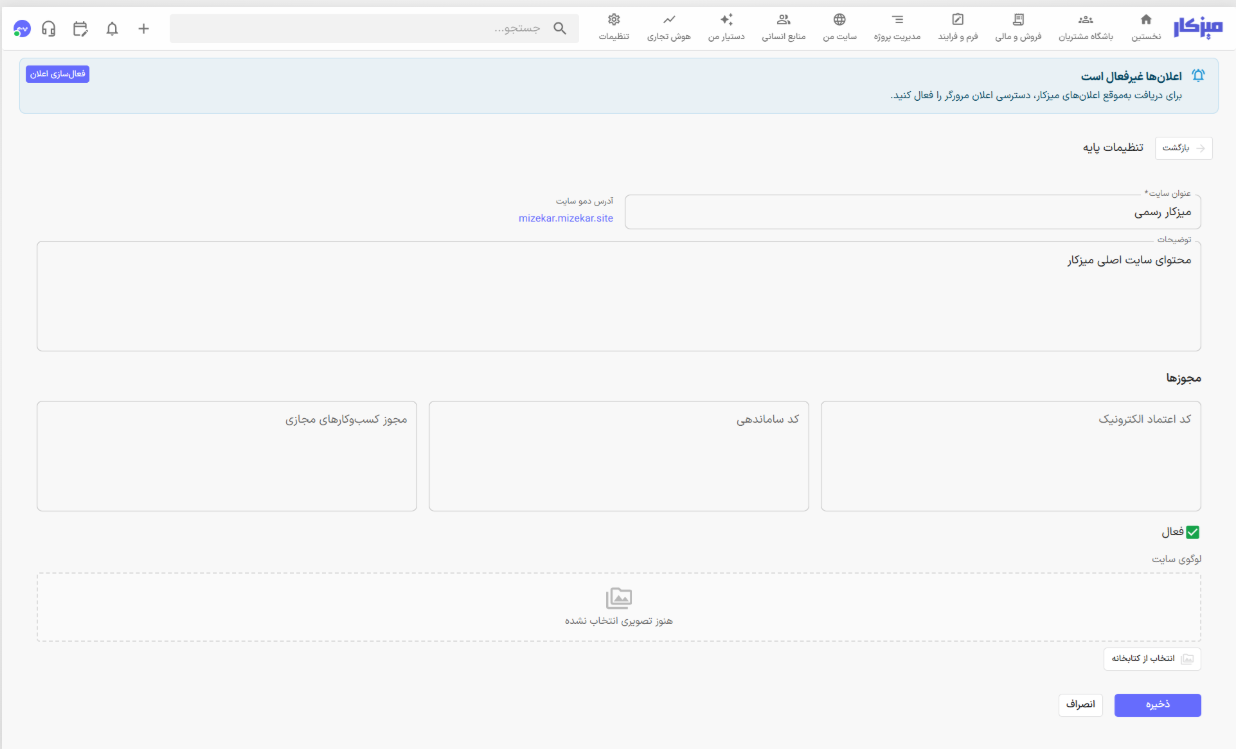The height and width of the screenshot is (749, 1236).
Task: Open the باشگاه مشتریان menu
Action: point(1085,27)
